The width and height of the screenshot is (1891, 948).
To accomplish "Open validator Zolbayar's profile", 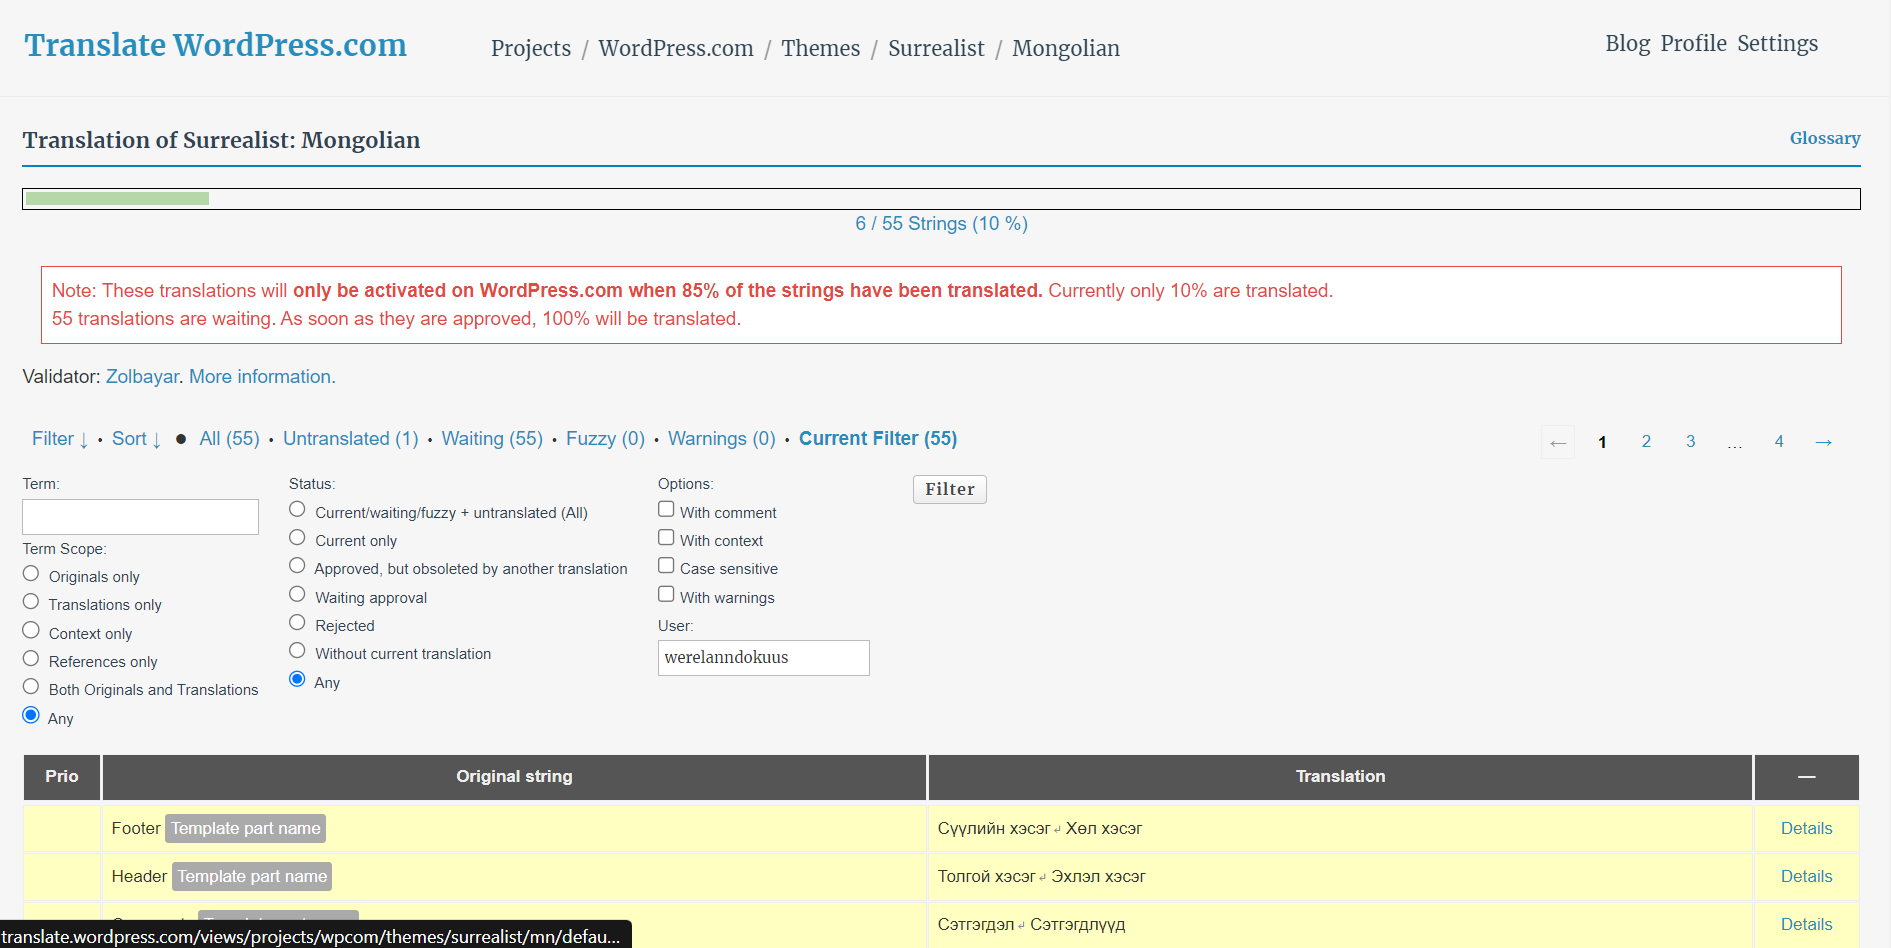I will pos(142,377).
